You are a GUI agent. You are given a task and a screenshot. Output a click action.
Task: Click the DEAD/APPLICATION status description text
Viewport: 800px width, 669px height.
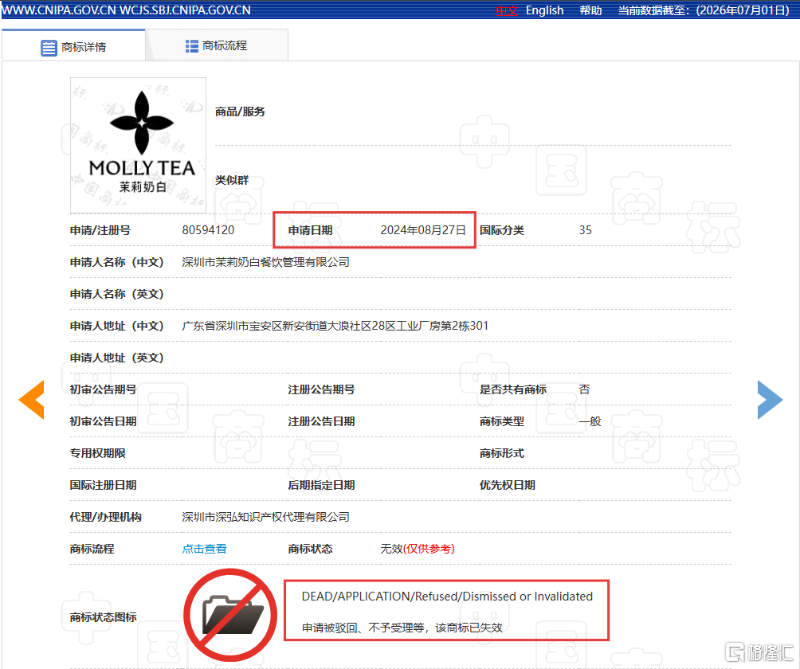(x=447, y=597)
